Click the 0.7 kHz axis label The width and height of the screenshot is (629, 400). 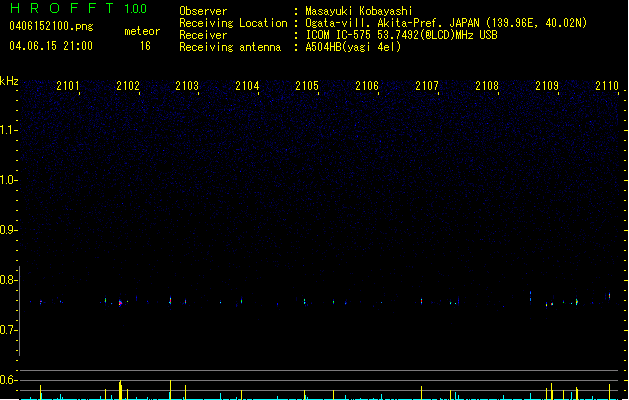pos(8,330)
